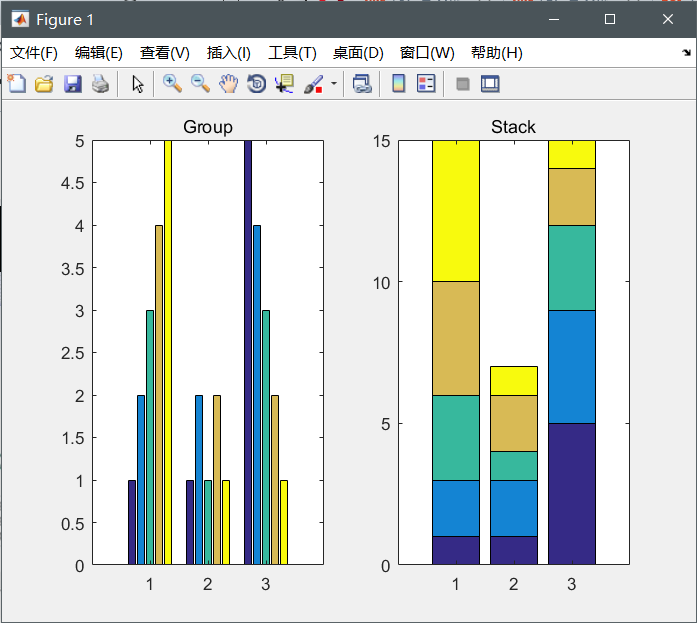The width and height of the screenshot is (697, 623).
Task: Open the 插入(I) menu
Action: point(229,53)
